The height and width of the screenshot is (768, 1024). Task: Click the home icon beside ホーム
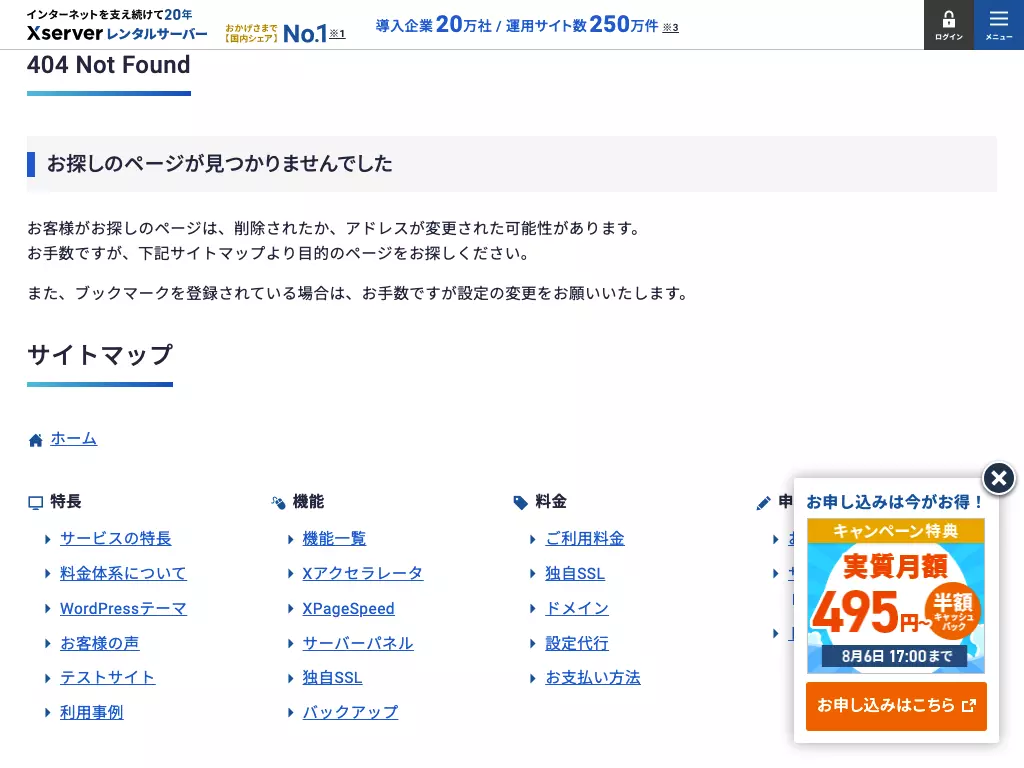point(35,440)
